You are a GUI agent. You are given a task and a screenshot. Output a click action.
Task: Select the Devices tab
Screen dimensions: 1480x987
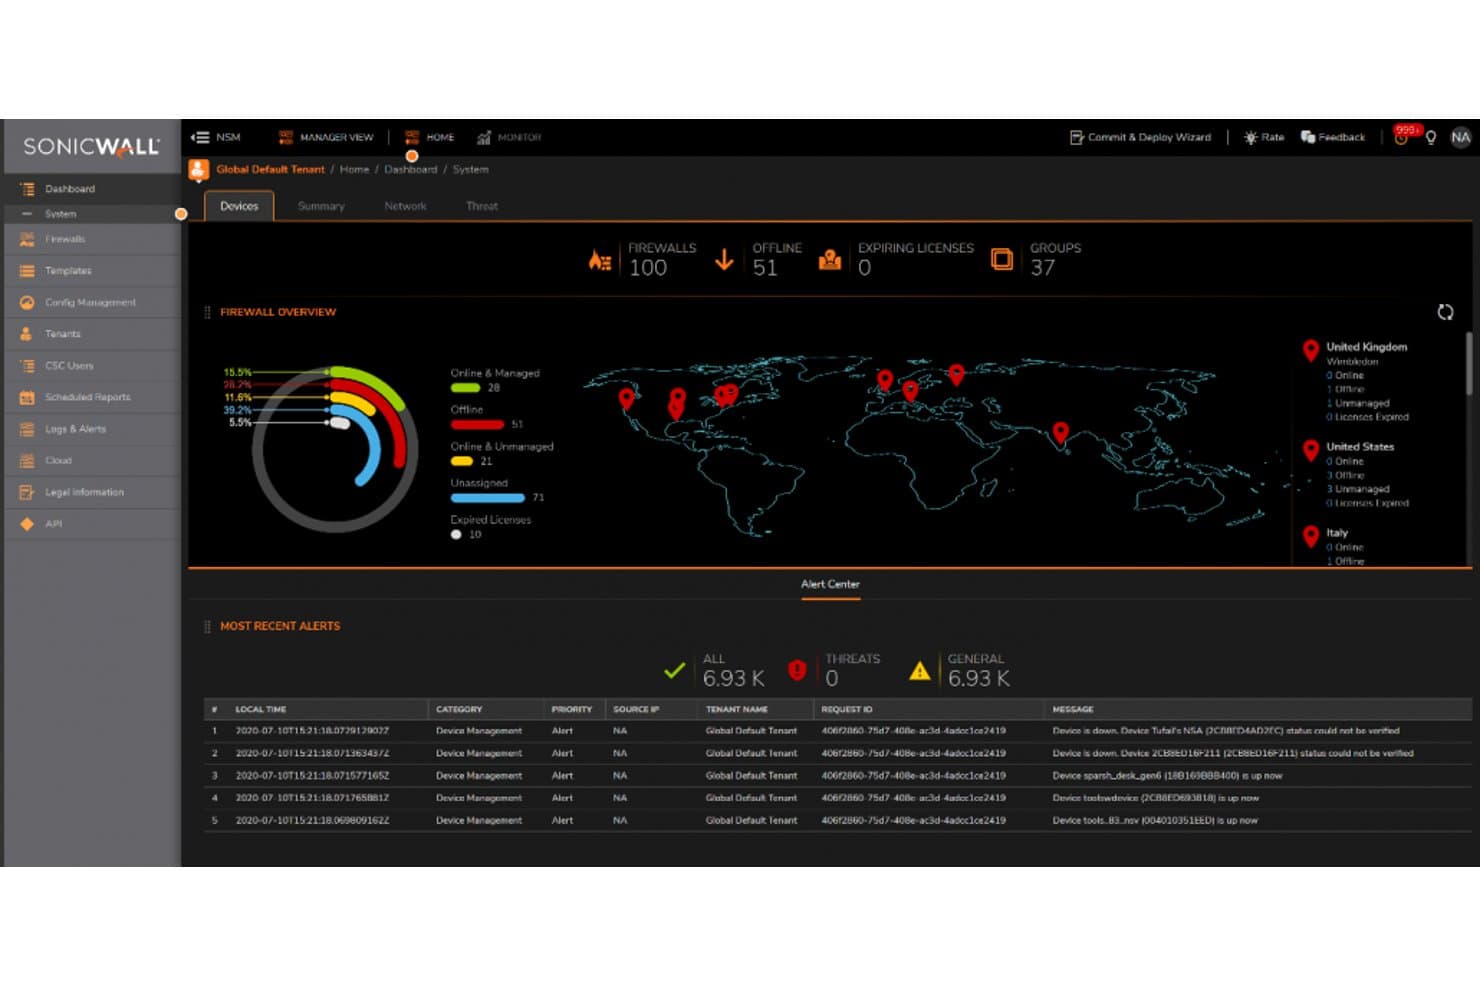tap(239, 206)
